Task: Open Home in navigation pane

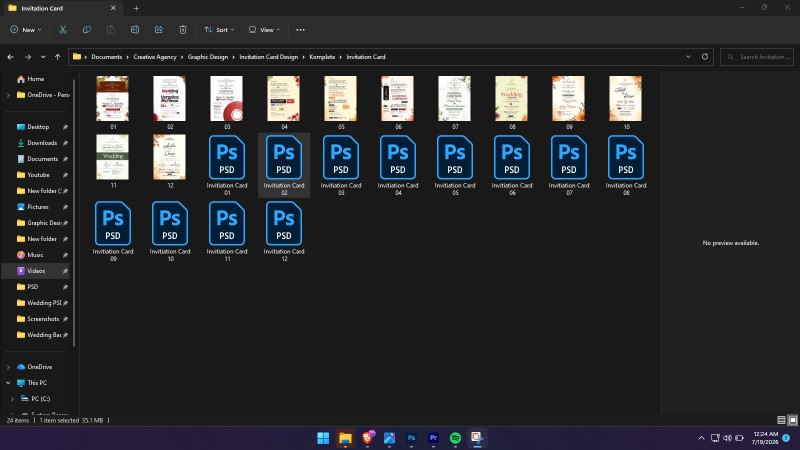Action: point(36,79)
